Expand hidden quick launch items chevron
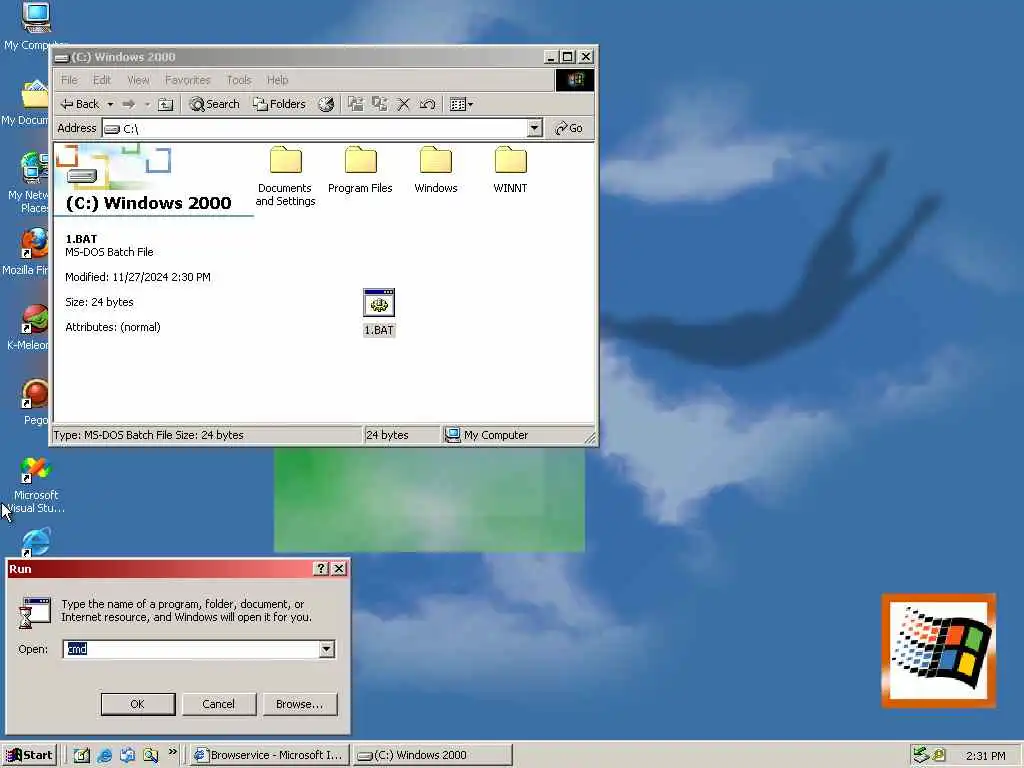 [x=172, y=752]
